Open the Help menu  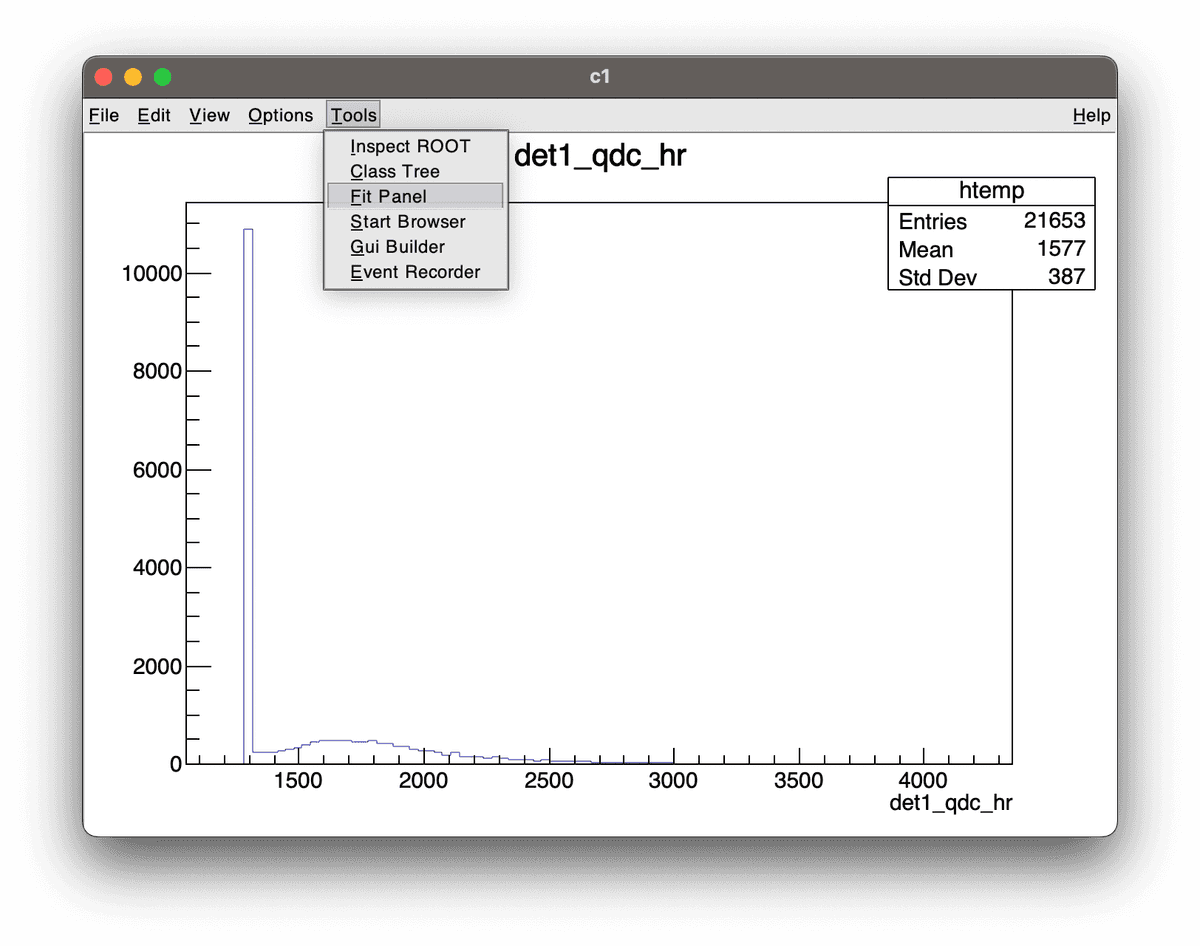(x=1091, y=116)
